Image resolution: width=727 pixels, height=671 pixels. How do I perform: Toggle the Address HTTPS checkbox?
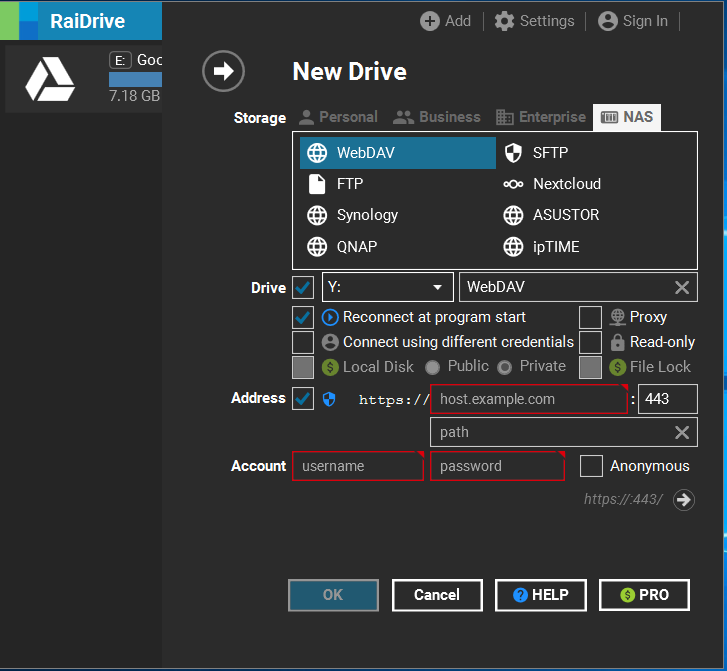click(303, 399)
